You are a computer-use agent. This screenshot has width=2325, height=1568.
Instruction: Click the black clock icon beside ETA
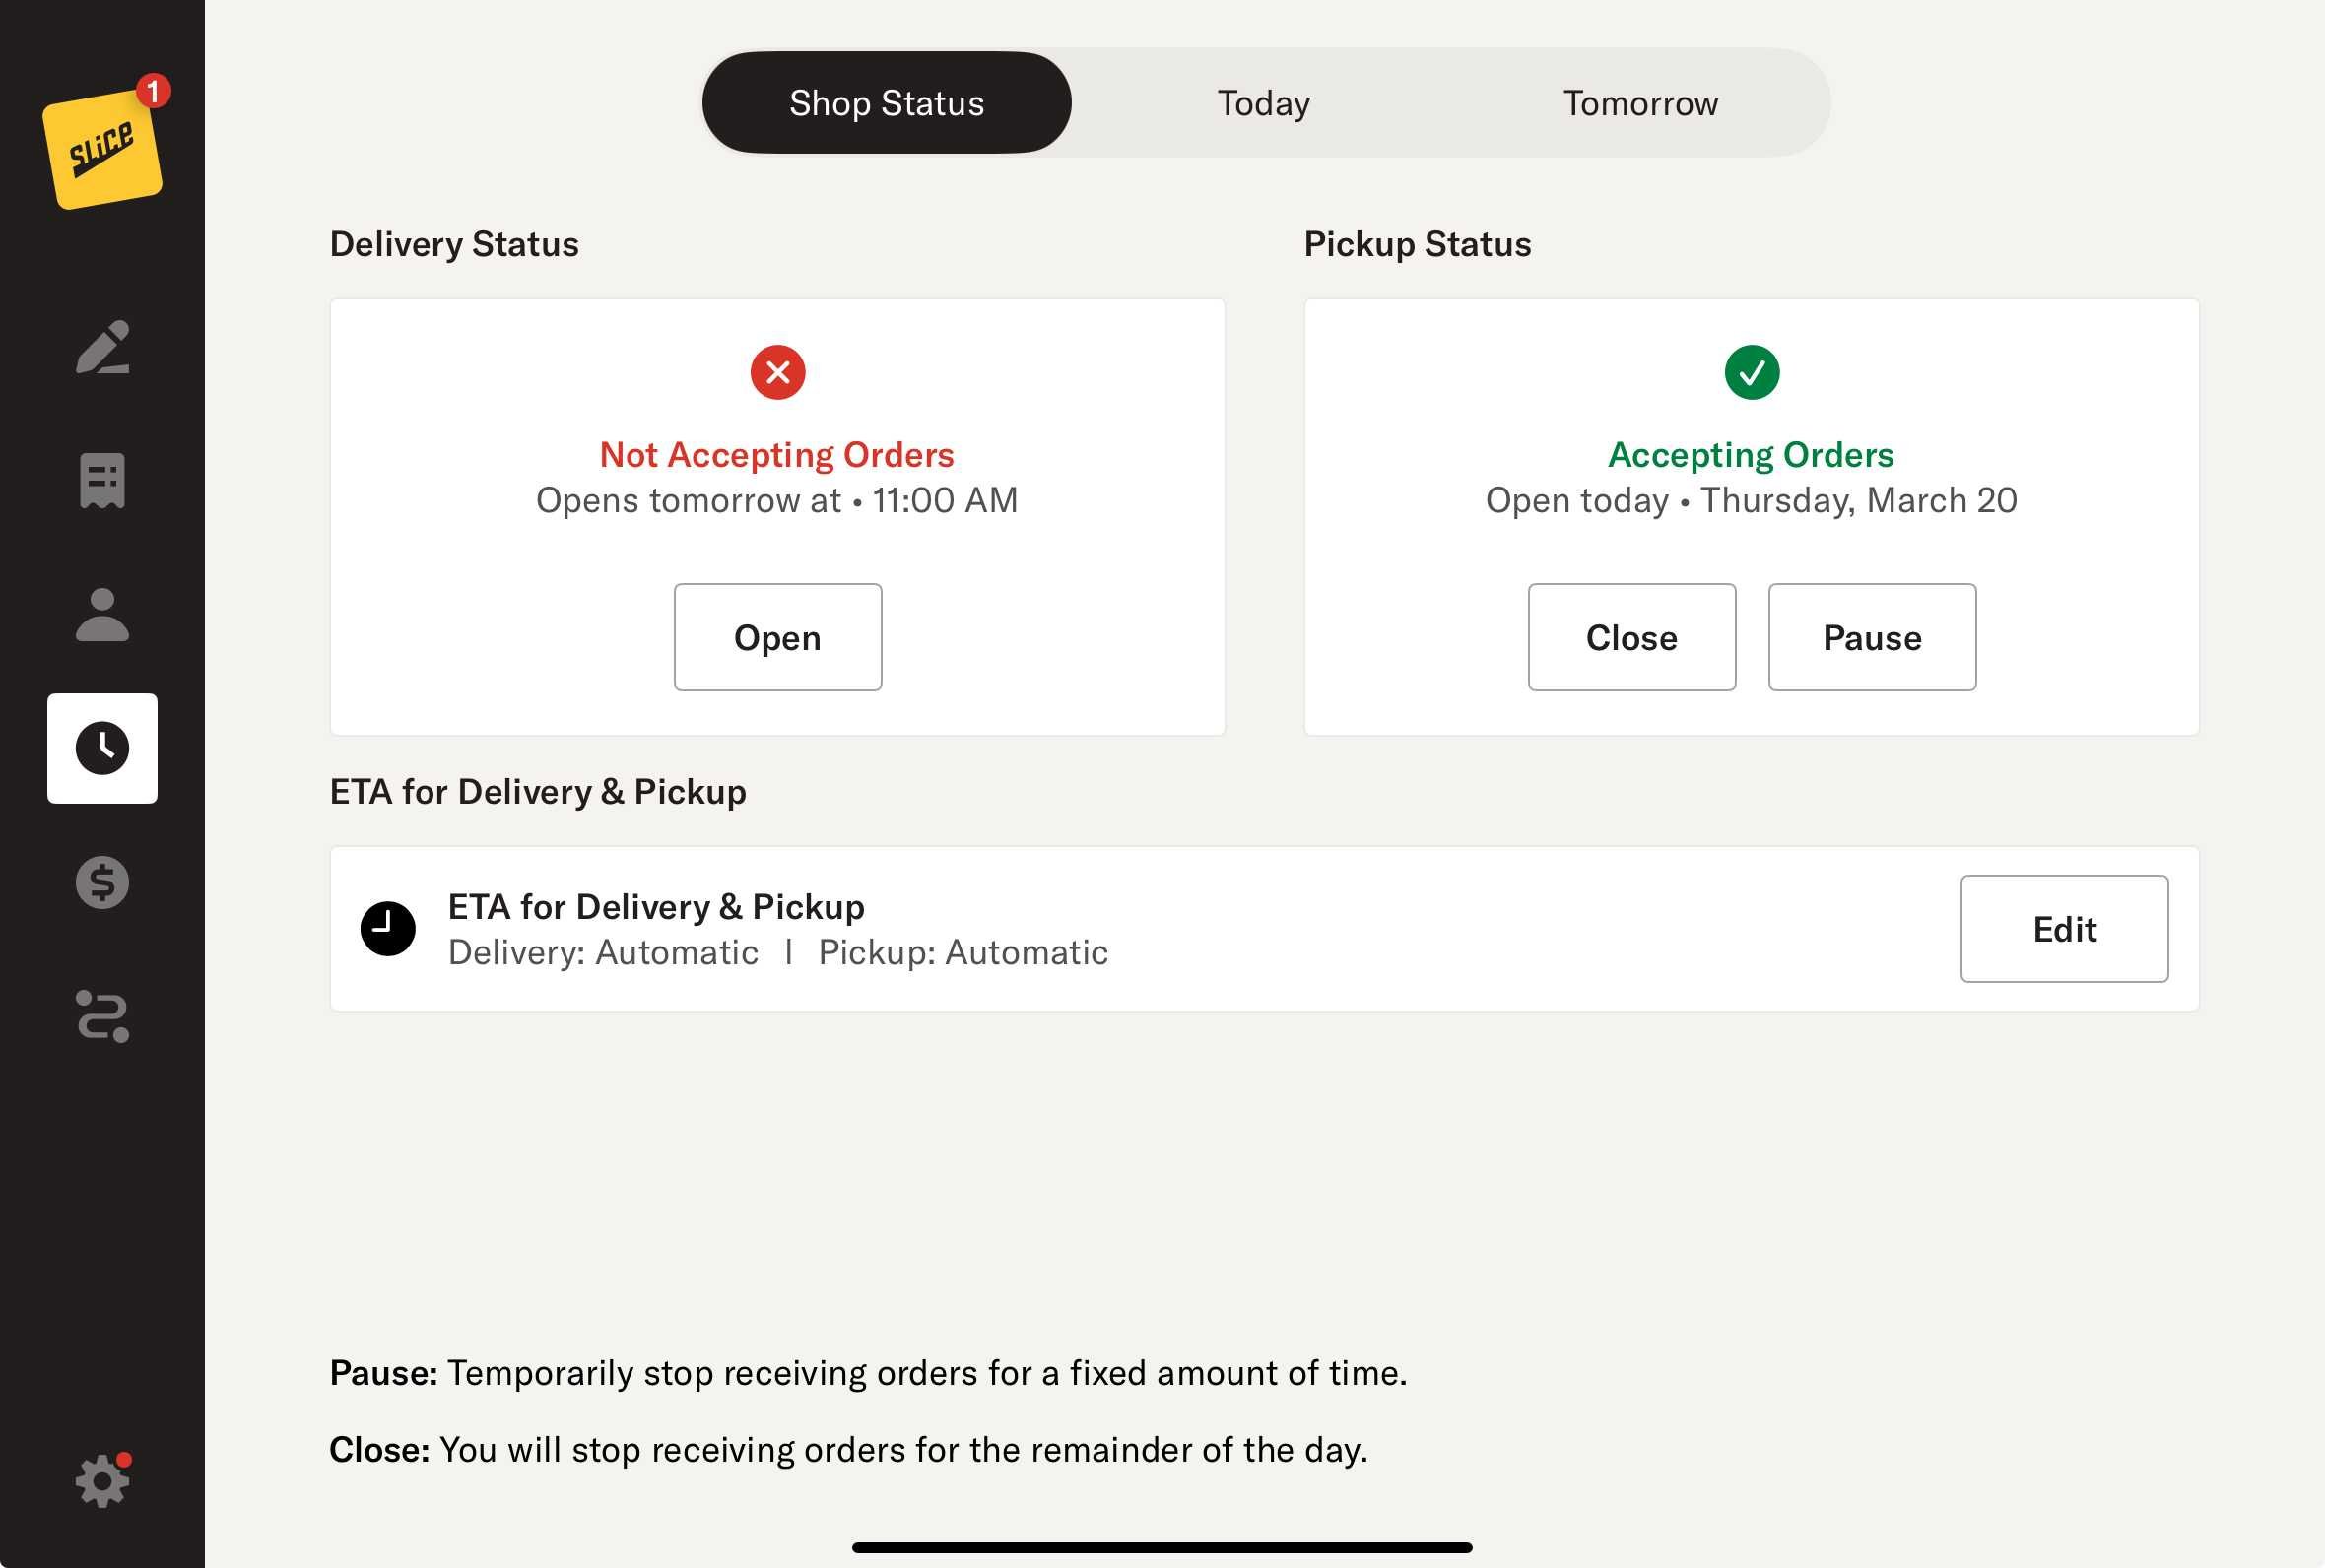[x=388, y=929]
